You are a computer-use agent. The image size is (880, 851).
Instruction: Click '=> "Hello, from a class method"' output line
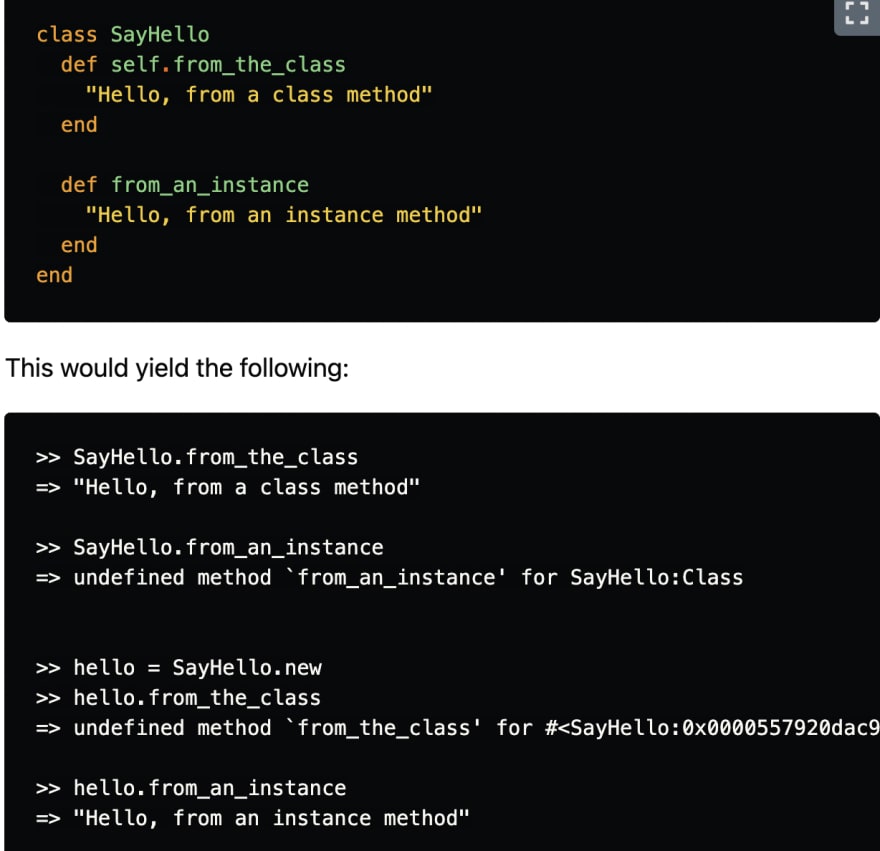click(x=228, y=487)
